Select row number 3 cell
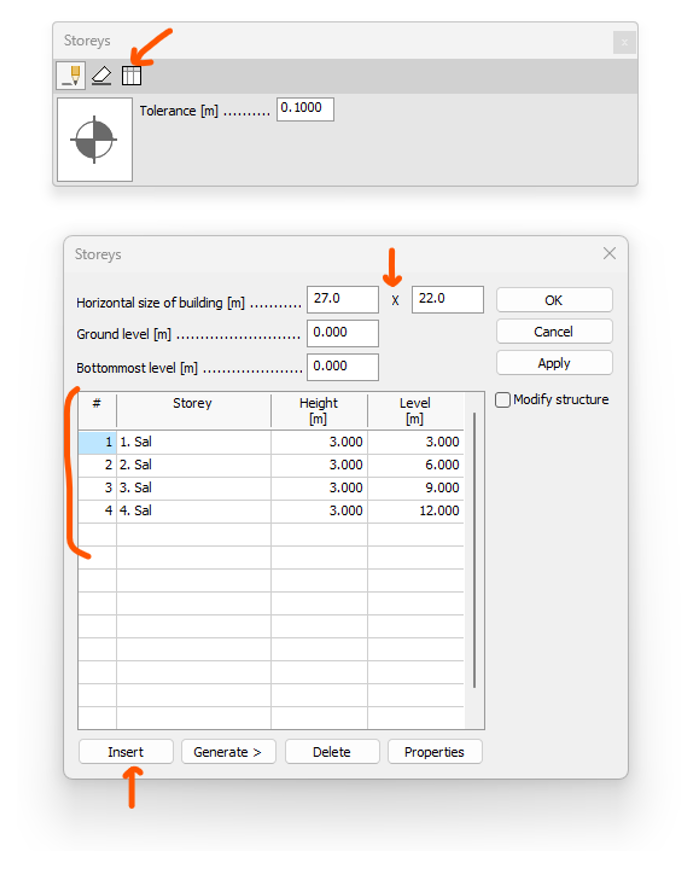 [97, 488]
